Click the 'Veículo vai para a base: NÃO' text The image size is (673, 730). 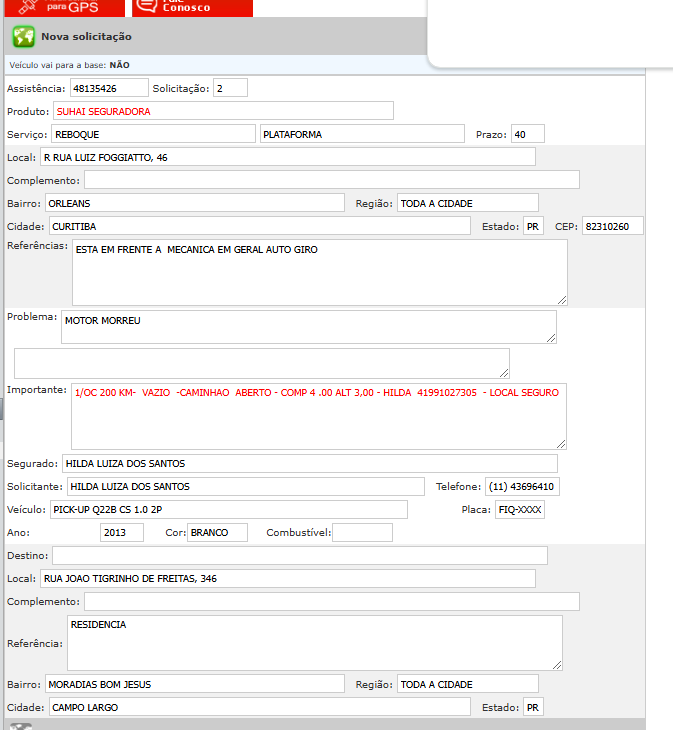[69, 65]
